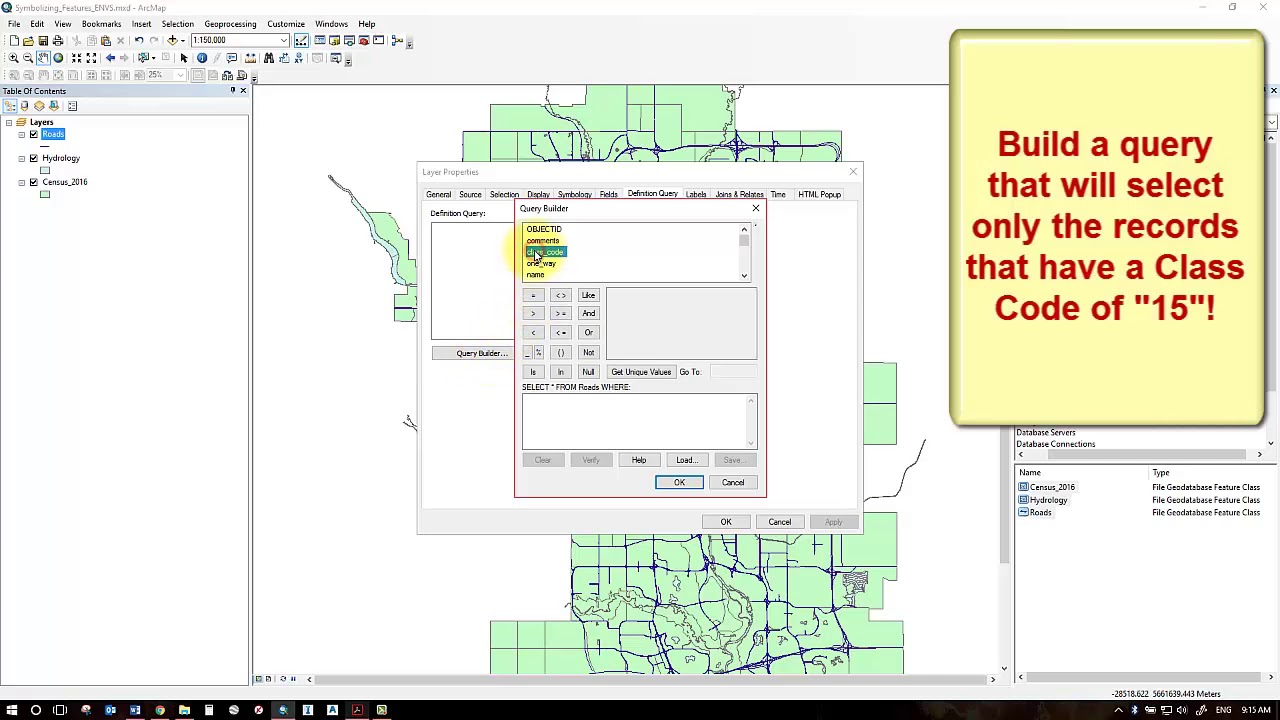Switch to the Symbology tab

(x=574, y=194)
